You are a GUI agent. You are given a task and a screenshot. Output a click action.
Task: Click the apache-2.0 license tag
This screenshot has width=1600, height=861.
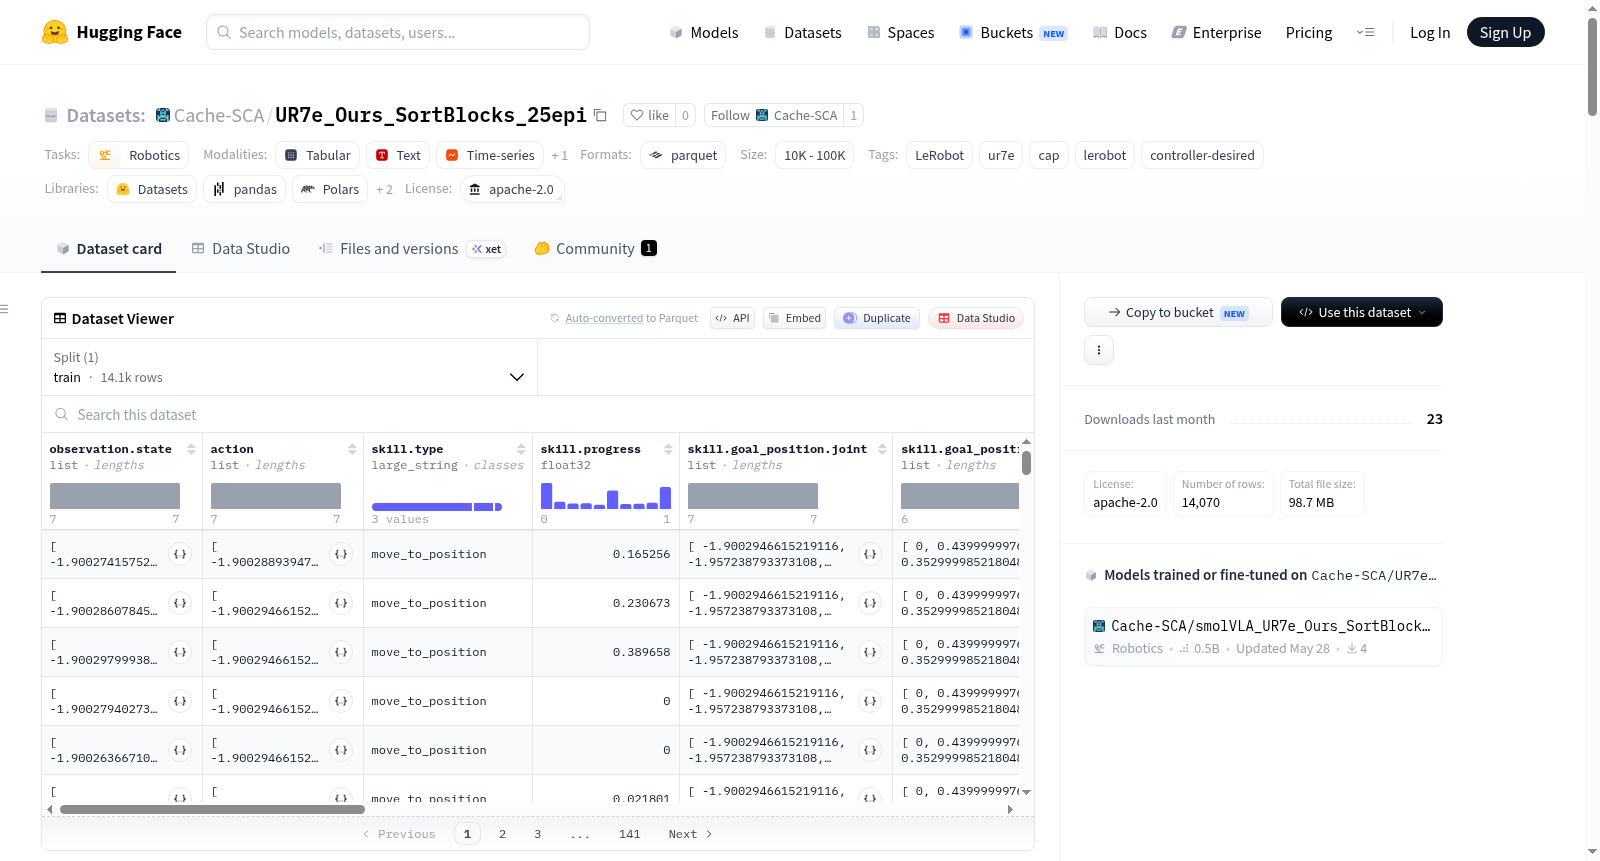click(x=512, y=189)
